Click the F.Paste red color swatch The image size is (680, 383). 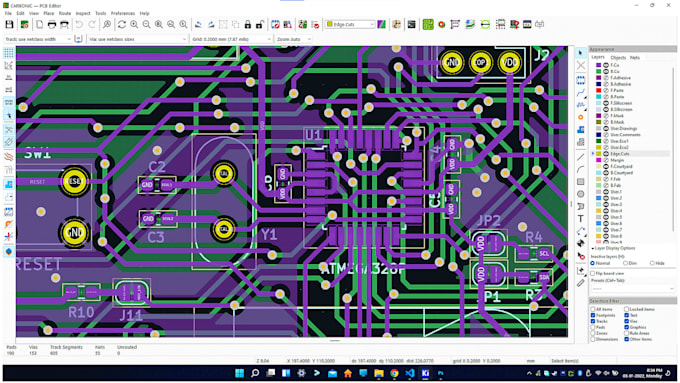coord(599,90)
